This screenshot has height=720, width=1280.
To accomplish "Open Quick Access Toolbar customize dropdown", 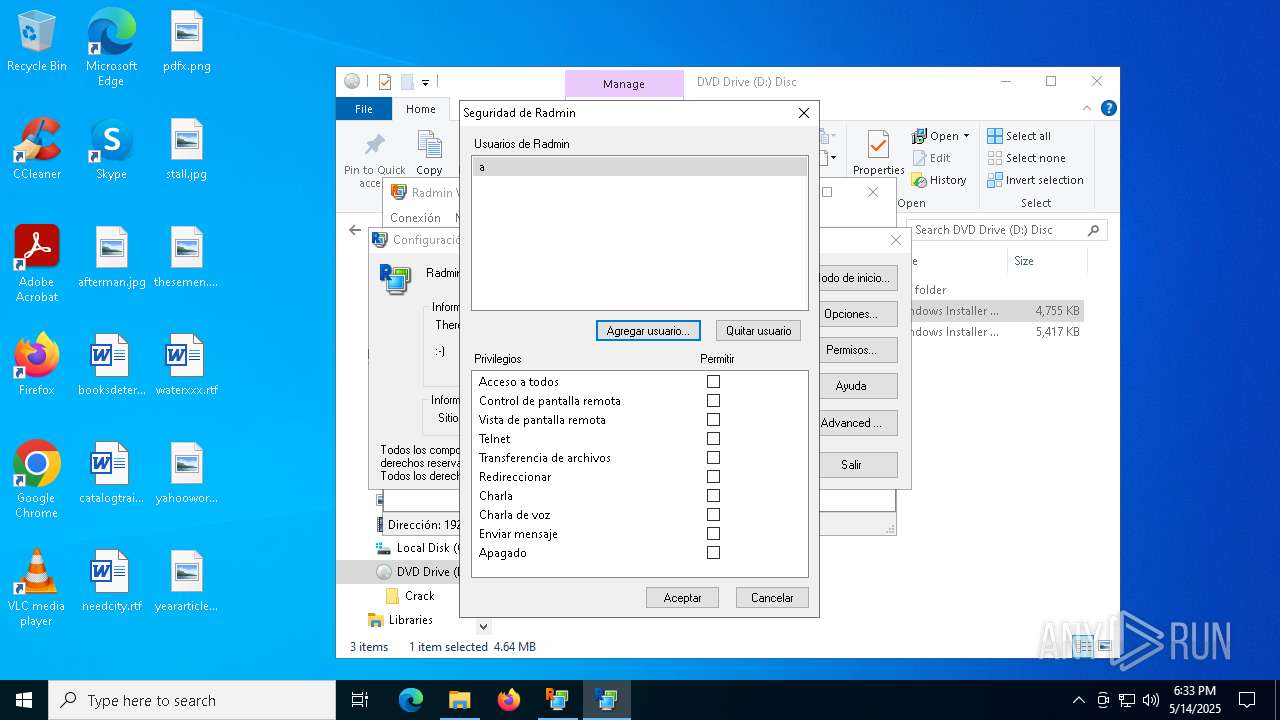I will tap(425, 82).
